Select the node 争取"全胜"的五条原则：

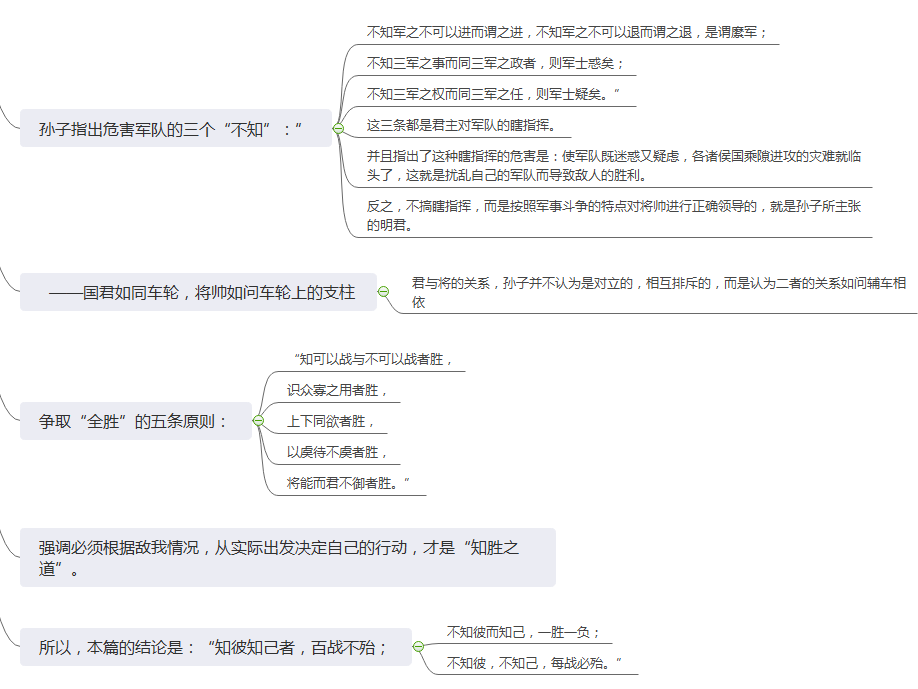[x=136, y=420]
